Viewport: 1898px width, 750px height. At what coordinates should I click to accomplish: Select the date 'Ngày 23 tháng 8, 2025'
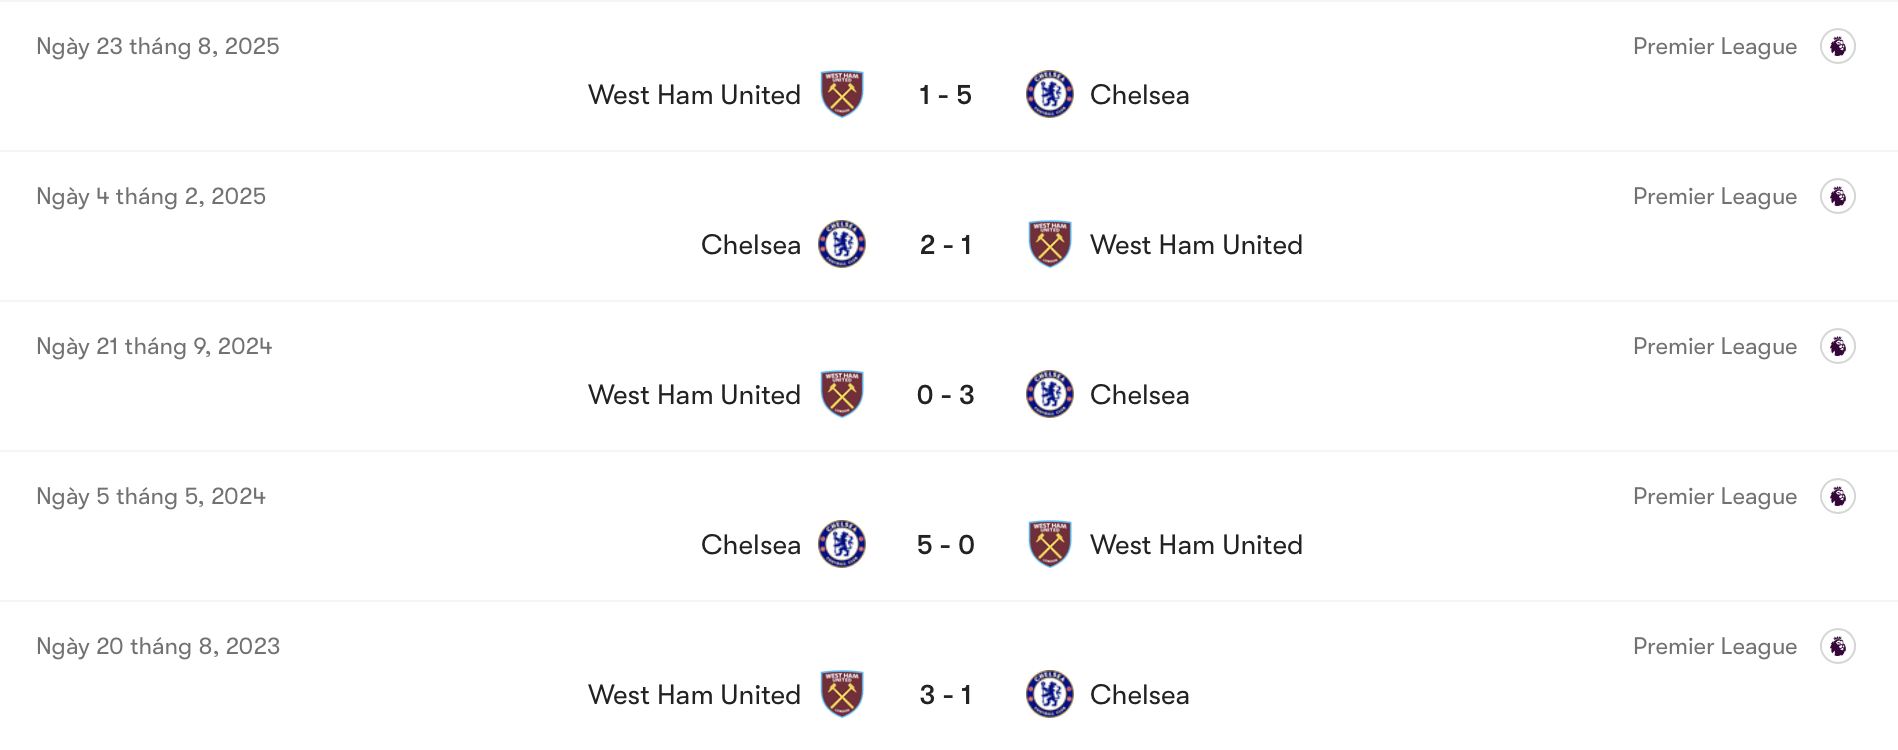156,46
